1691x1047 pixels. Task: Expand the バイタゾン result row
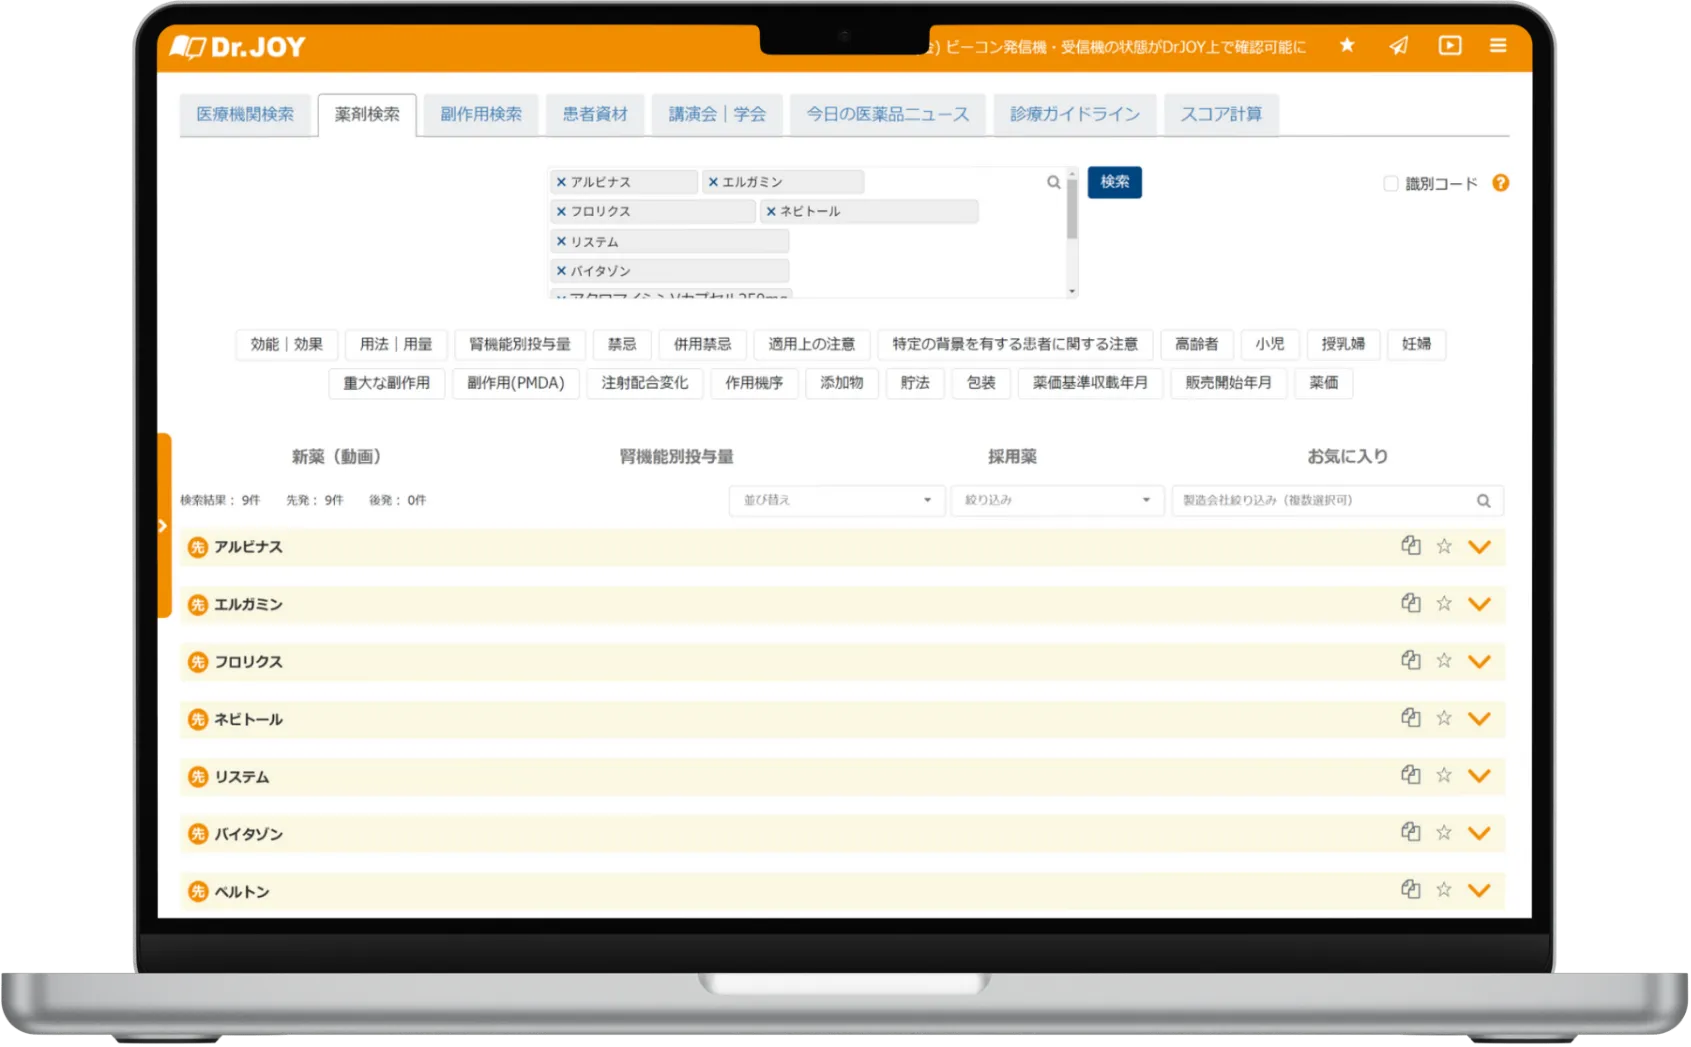tap(1479, 833)
